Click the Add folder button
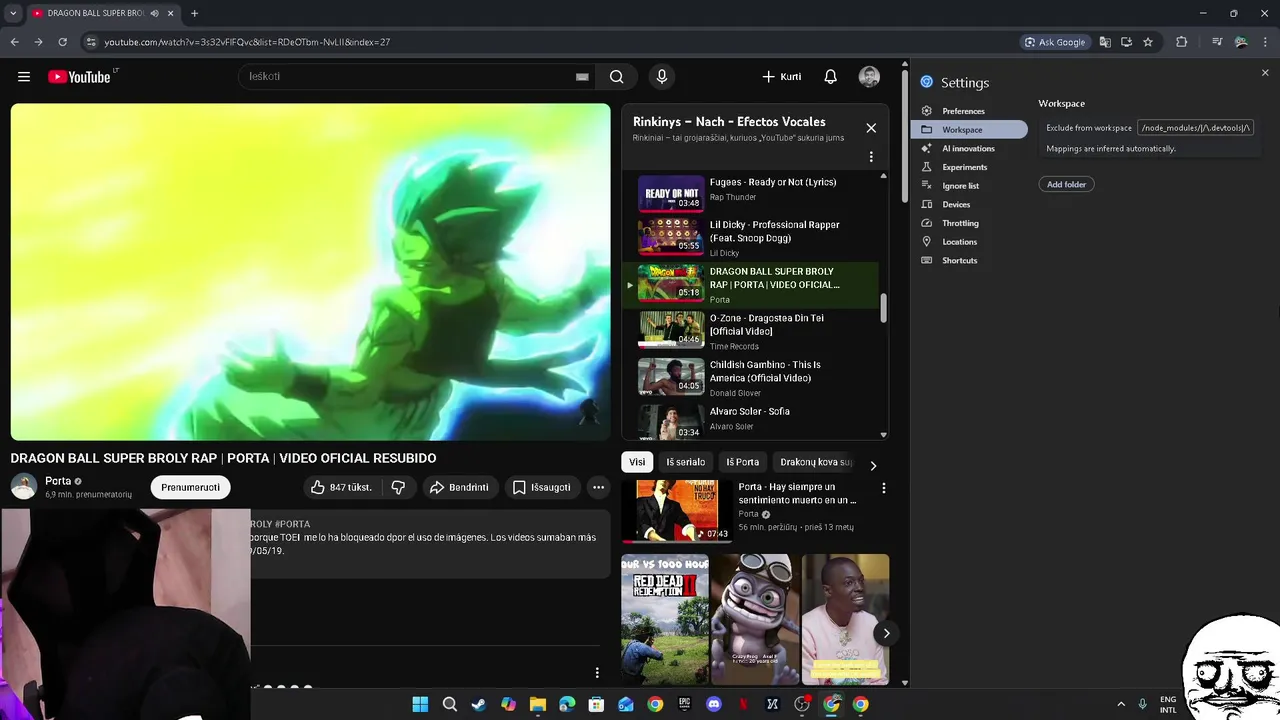The width and height of the screenshot is (1280, 720). pos(1066,184)
